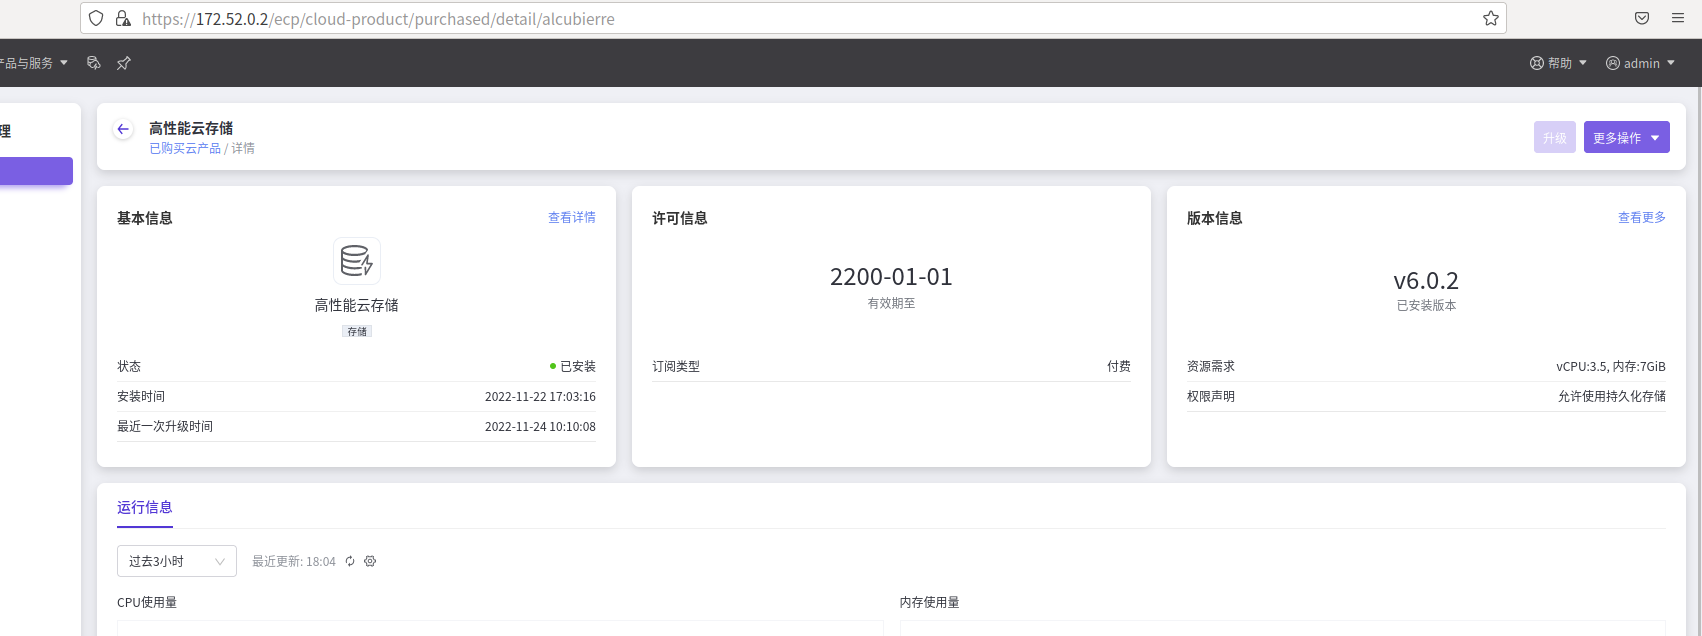Open the 更多操作 dropdown
The width and height of the screenshot is (1702, 636).
1626,138
